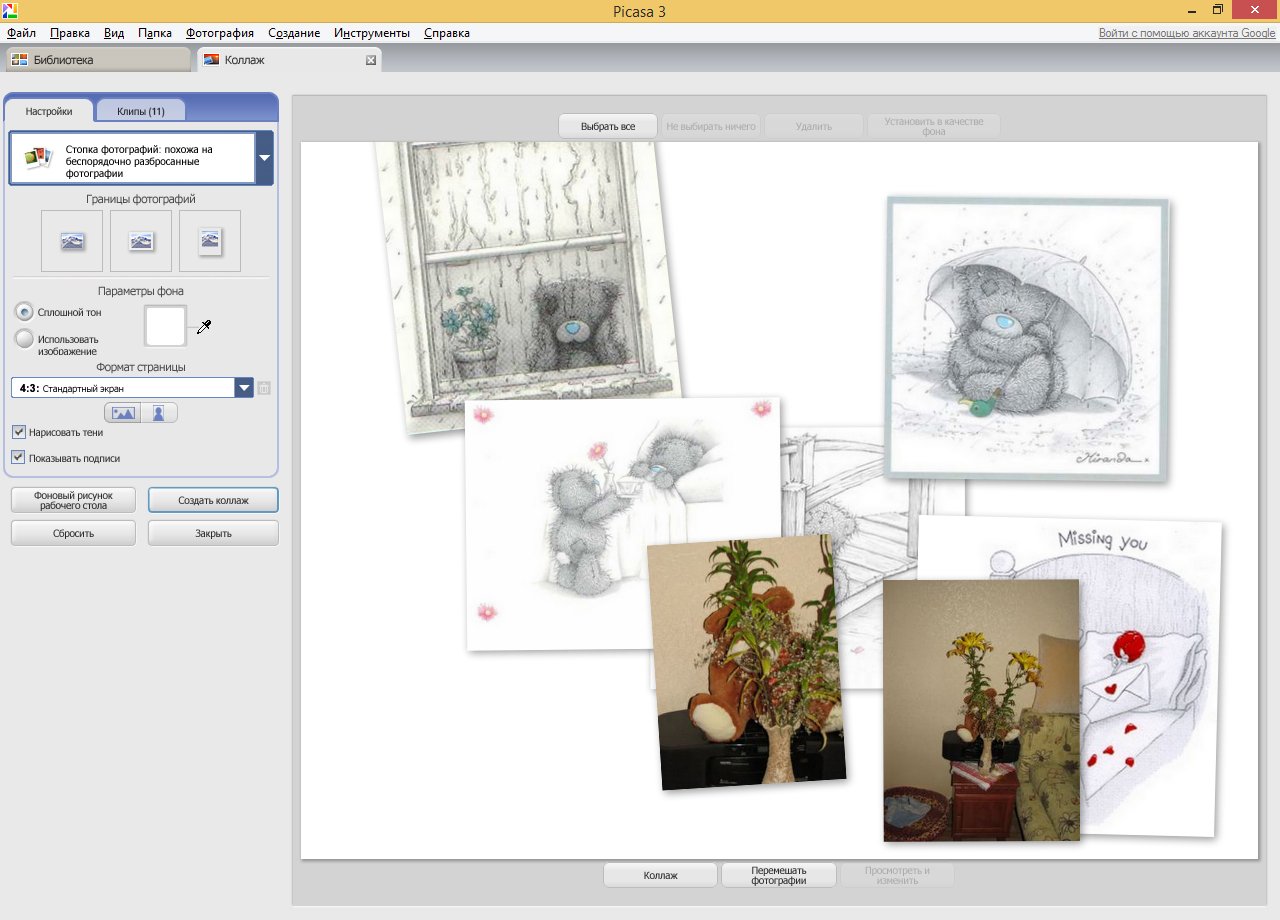Click the photo pile collage type icon
The image size is (1280, 920).
[38, 158]
